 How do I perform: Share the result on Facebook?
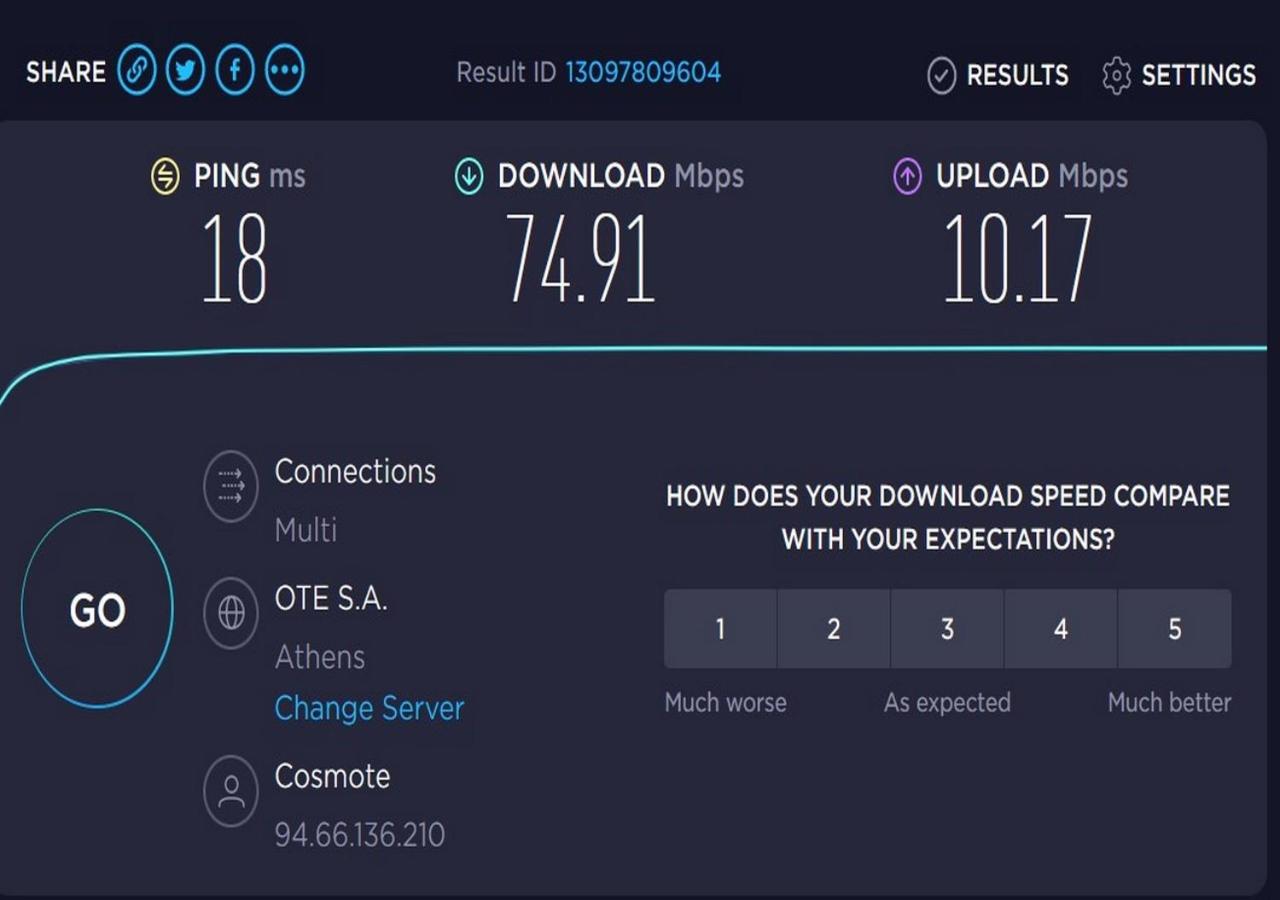pos(235,72)
